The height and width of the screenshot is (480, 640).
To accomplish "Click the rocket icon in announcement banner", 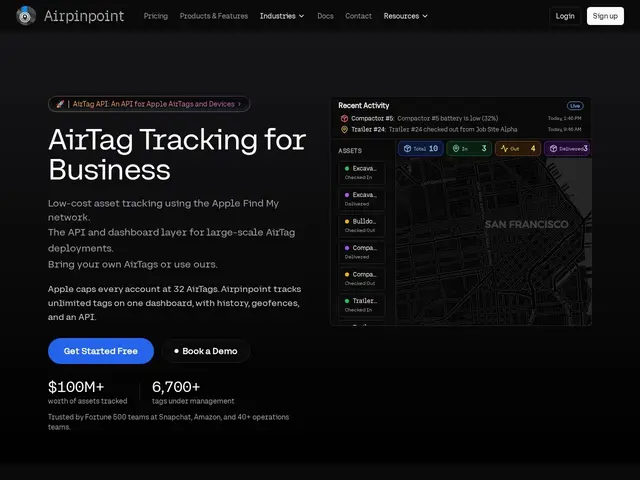I will [60, 104].
